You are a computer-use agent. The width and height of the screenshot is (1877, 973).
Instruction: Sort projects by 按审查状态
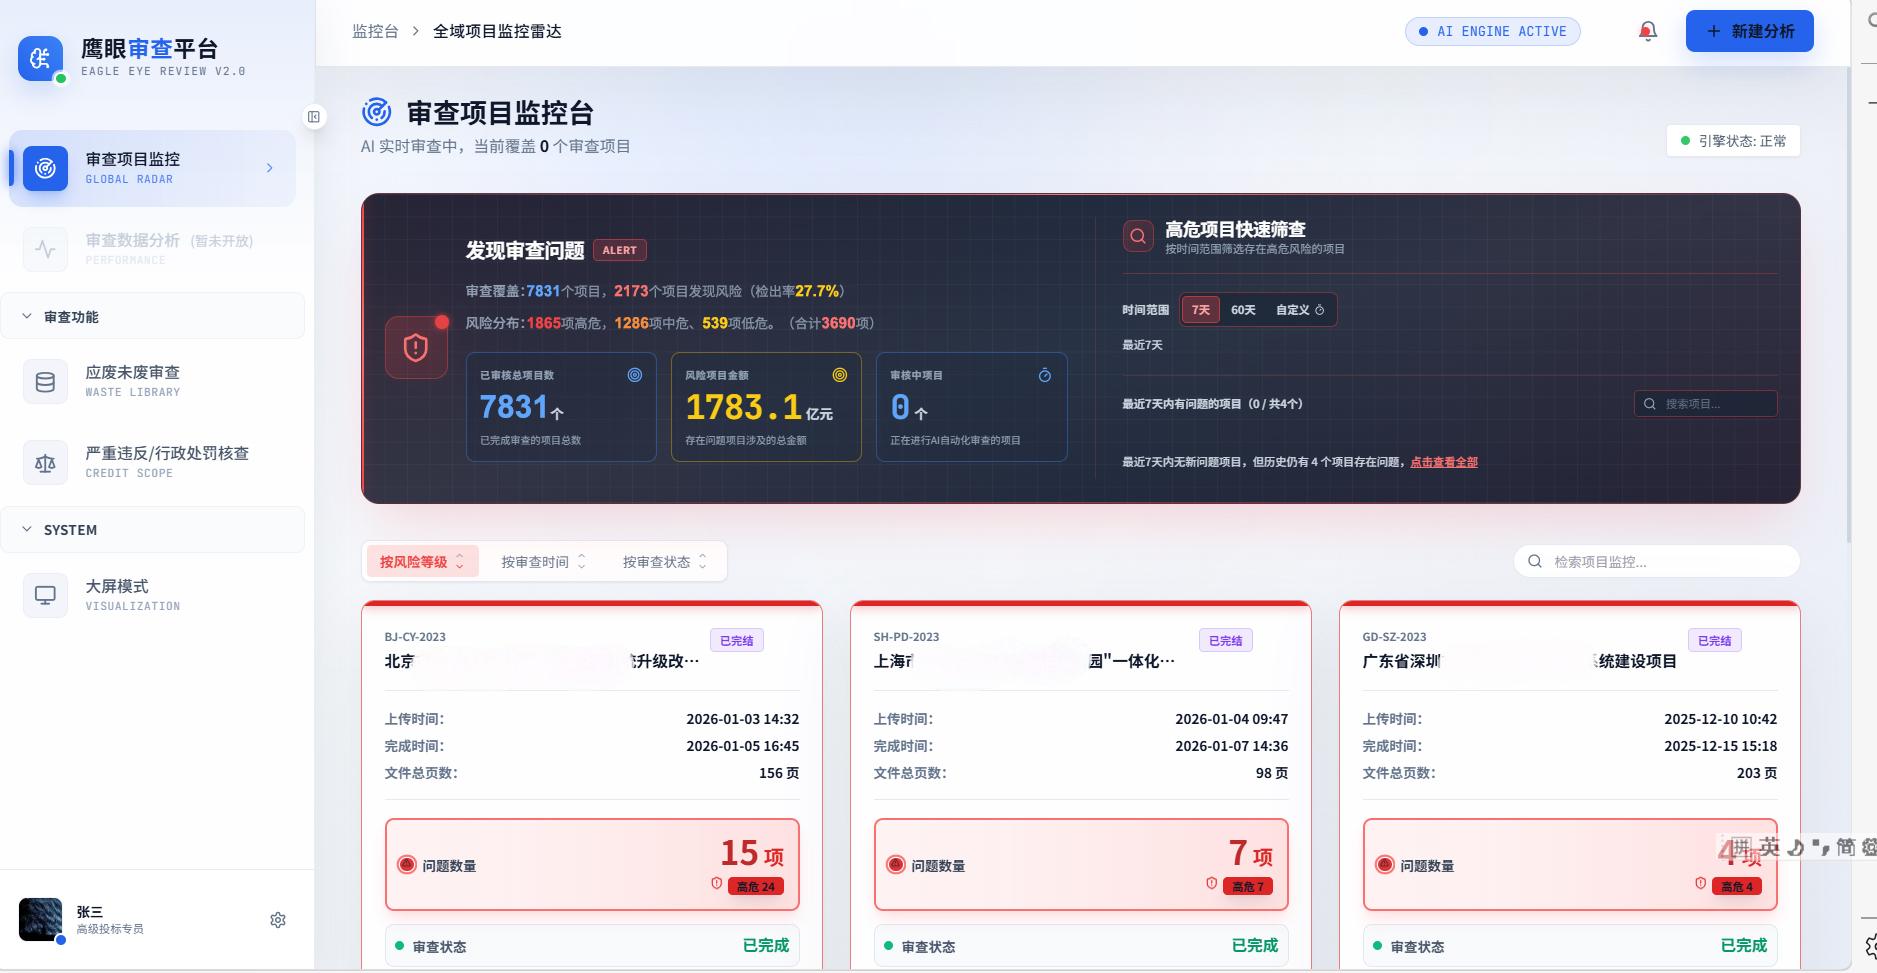point(664,562)
